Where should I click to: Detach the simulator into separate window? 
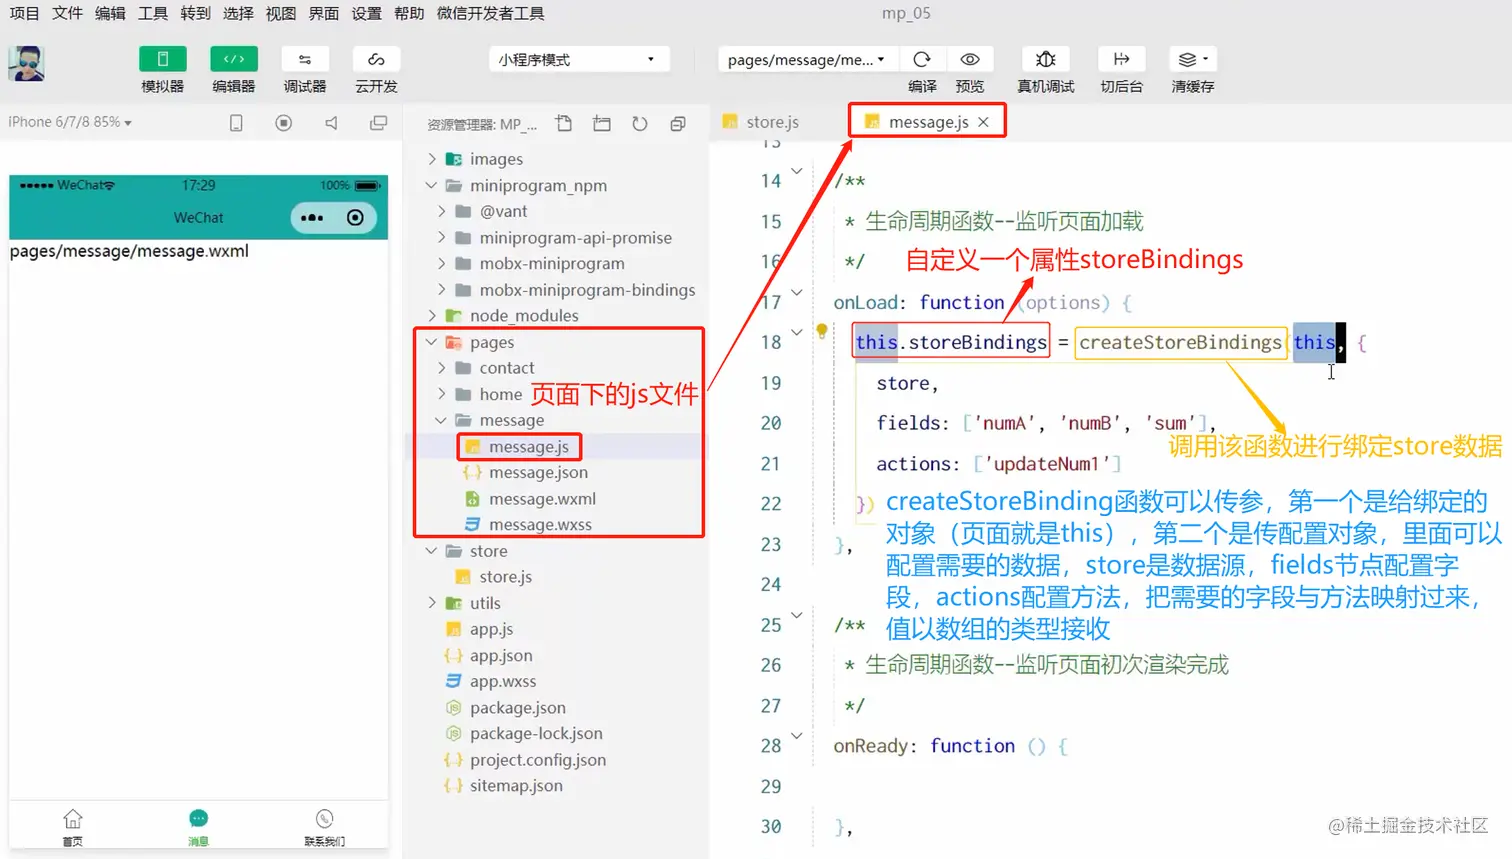(378, 123)
